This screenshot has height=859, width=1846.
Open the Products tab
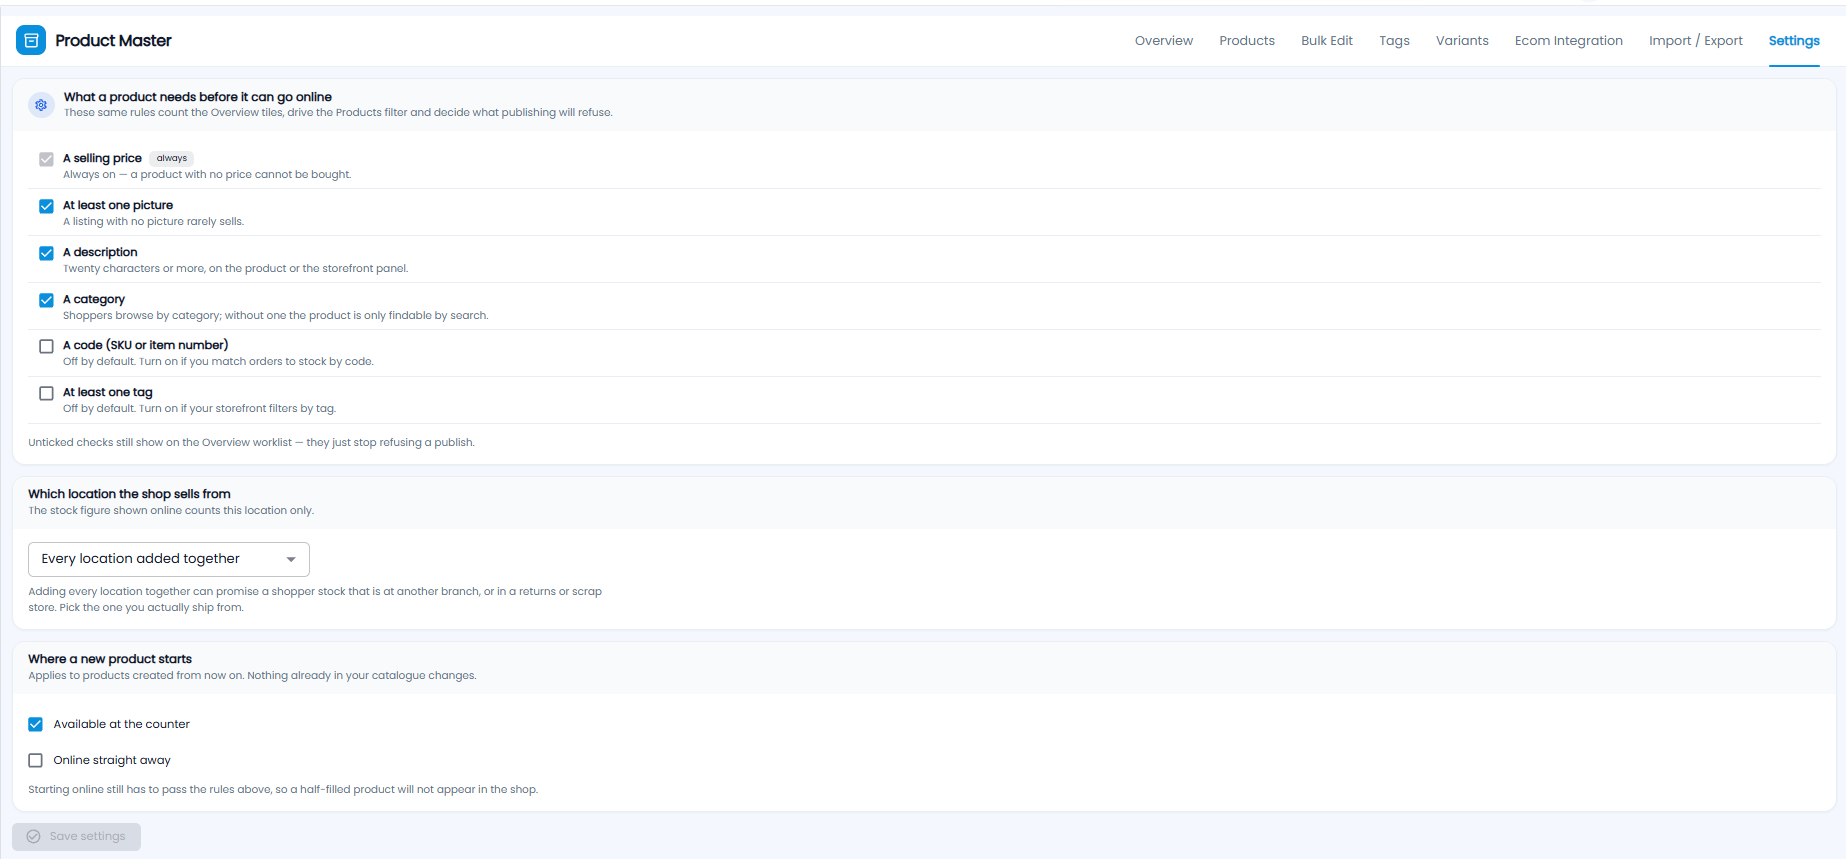pyautogui.click(x=1247, y=41)
